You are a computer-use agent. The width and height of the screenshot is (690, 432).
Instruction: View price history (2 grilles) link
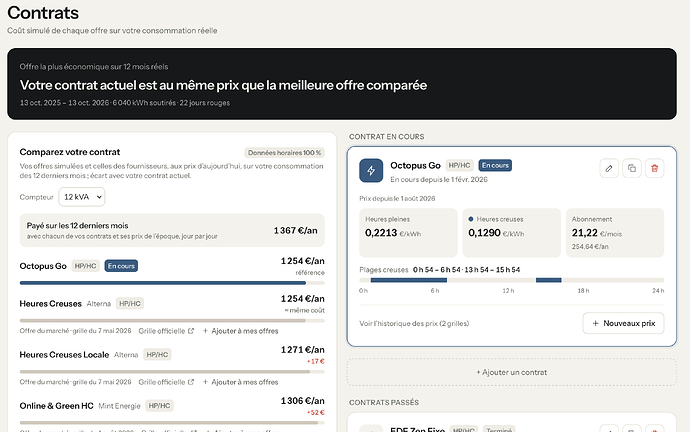tap(414, 323)
